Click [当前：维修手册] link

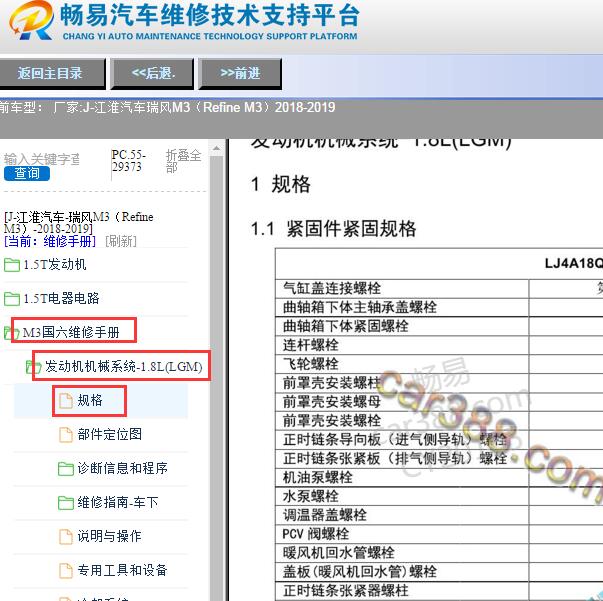50,241
